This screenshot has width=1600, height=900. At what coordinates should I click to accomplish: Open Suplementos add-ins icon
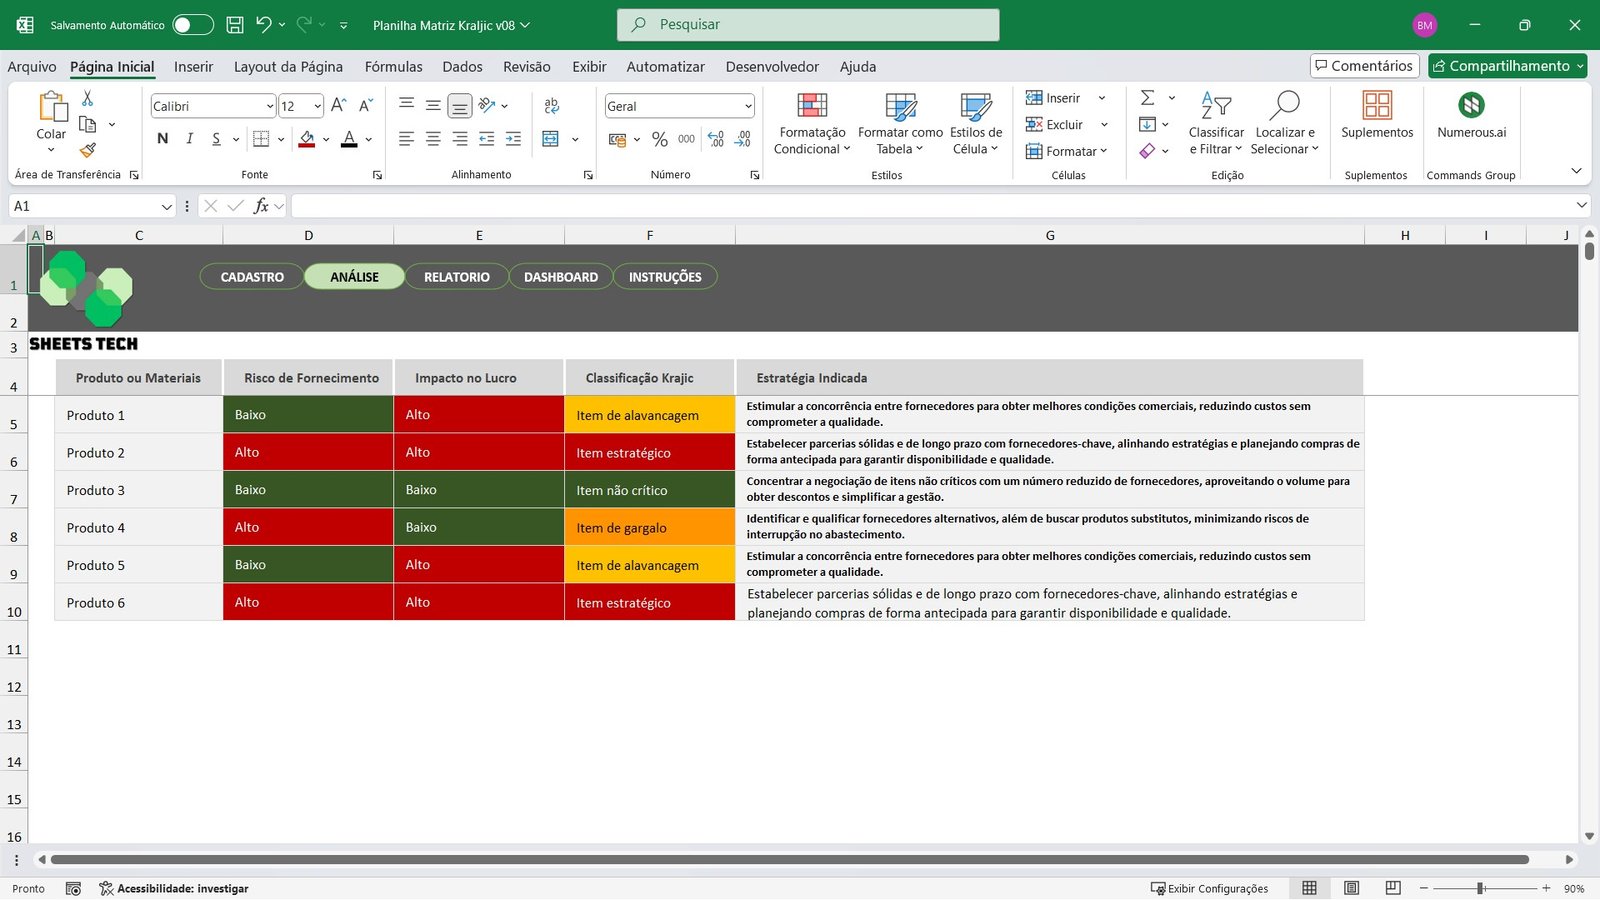1377,105
